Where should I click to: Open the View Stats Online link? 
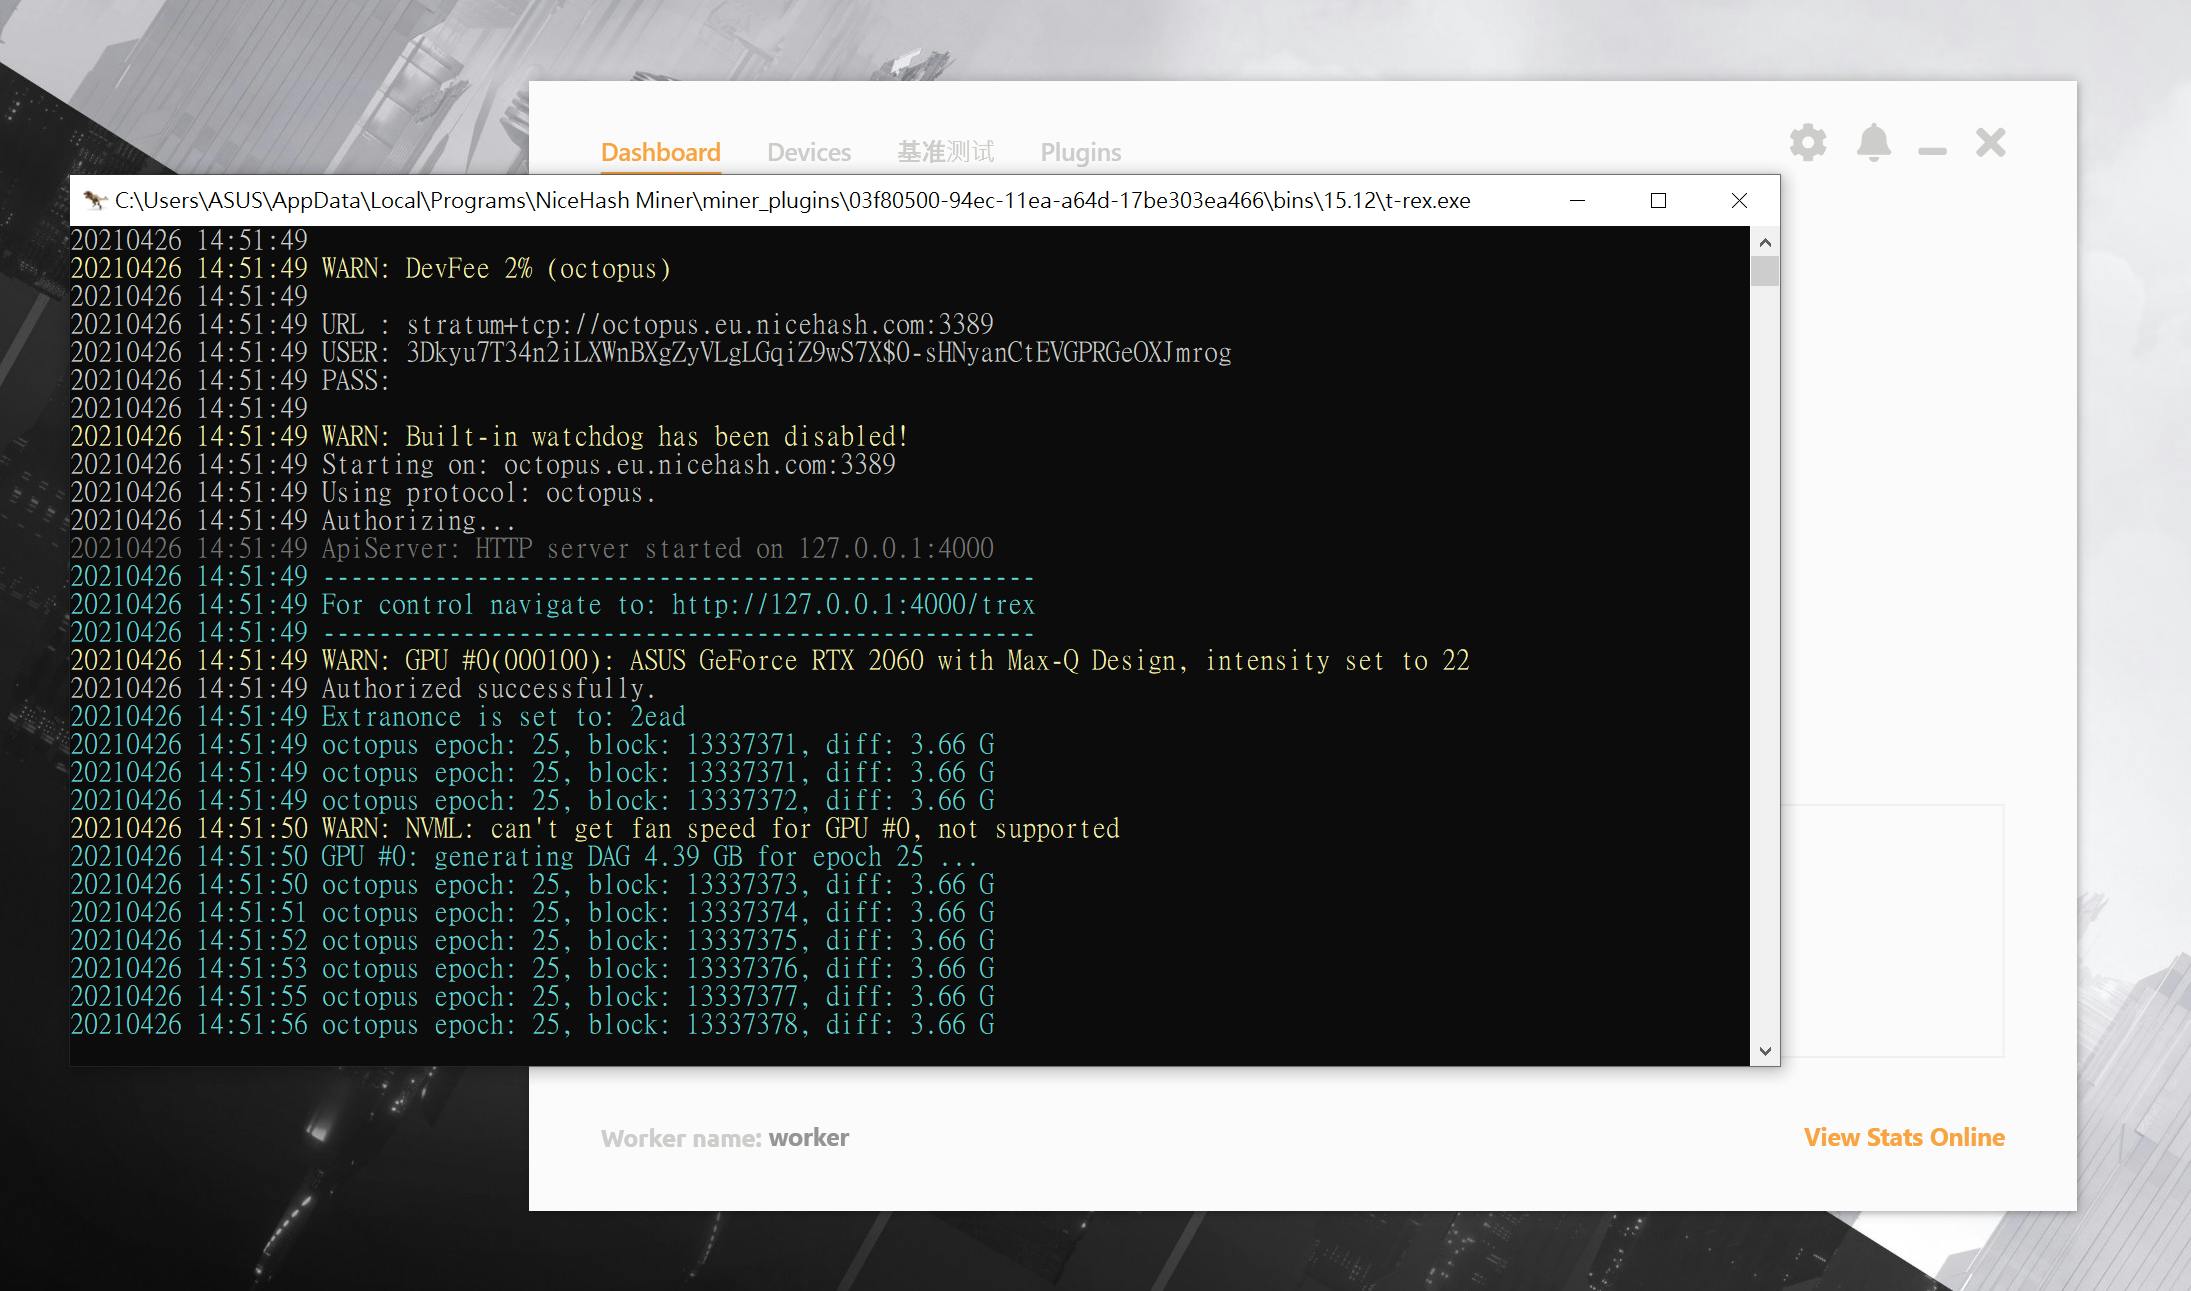pos(1903,1137)
